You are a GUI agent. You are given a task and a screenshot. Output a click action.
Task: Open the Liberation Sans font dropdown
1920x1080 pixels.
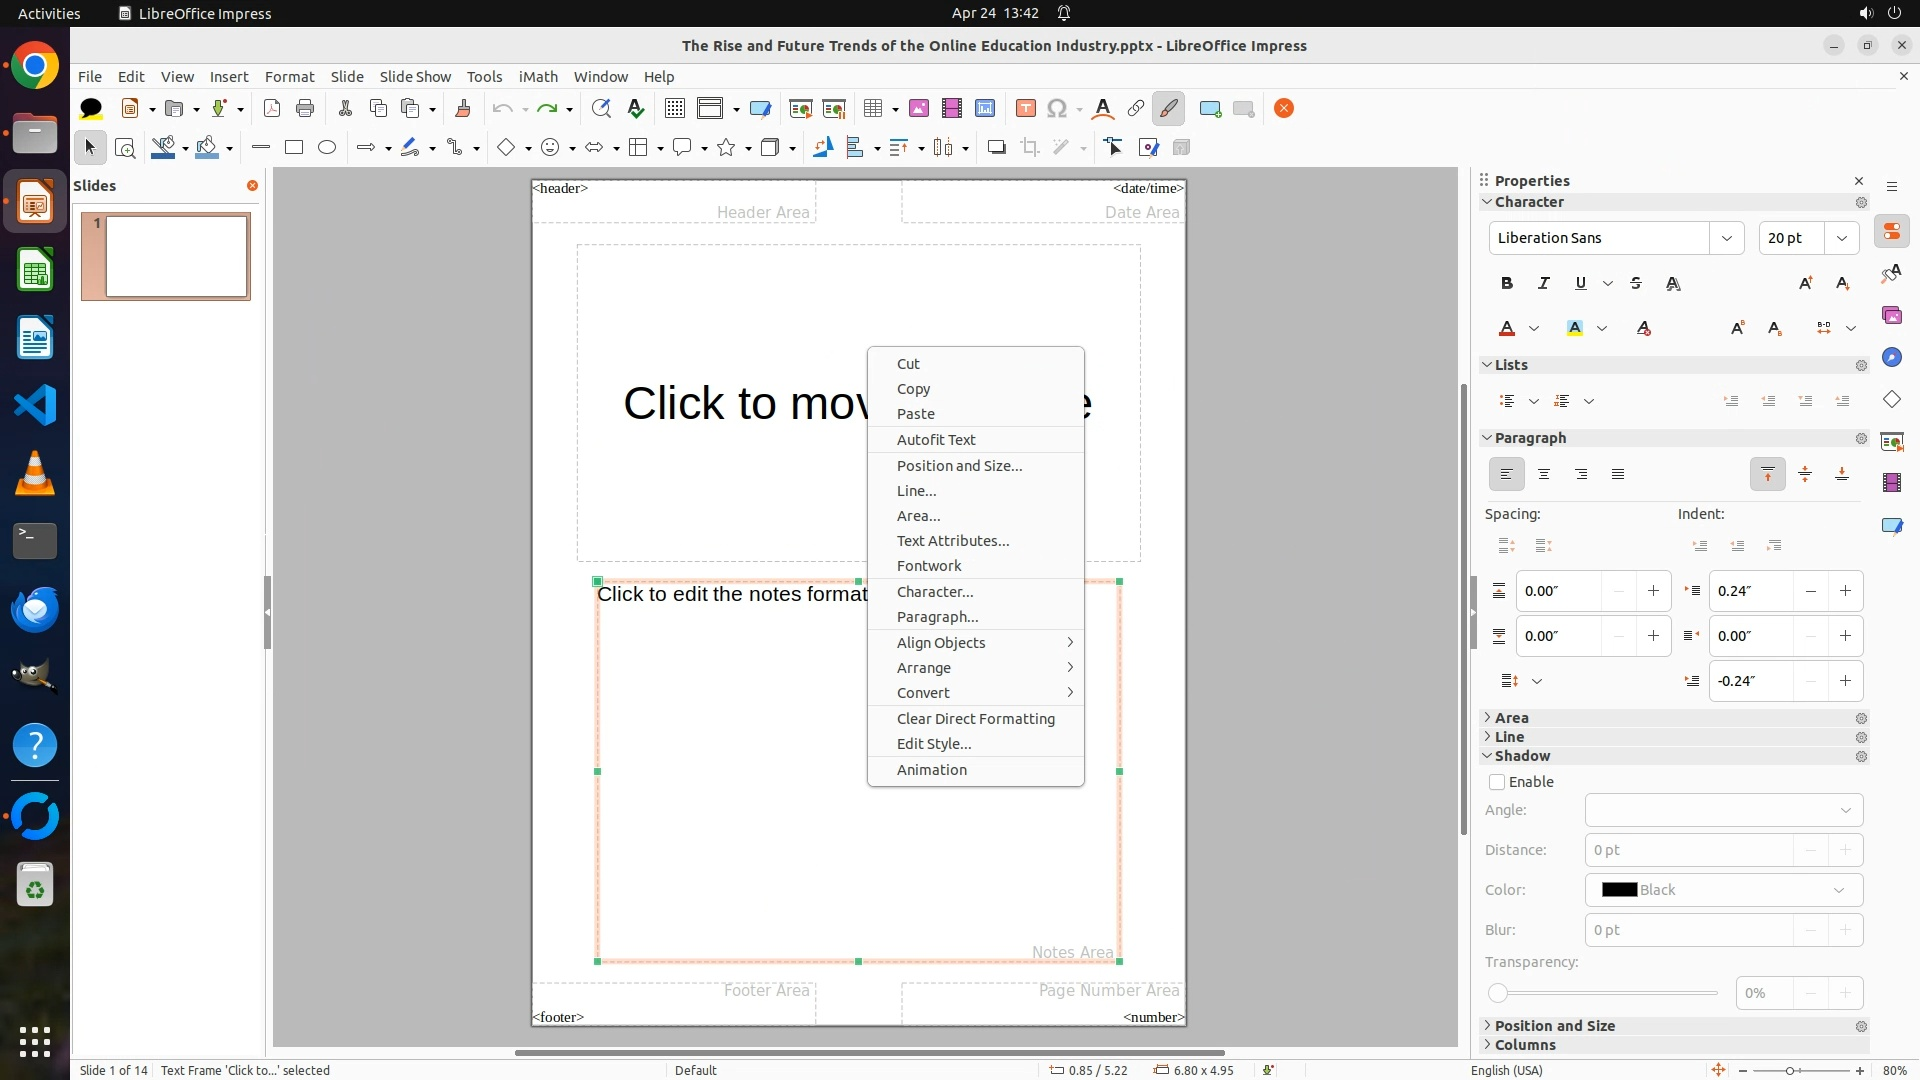tap(1726, 238)
